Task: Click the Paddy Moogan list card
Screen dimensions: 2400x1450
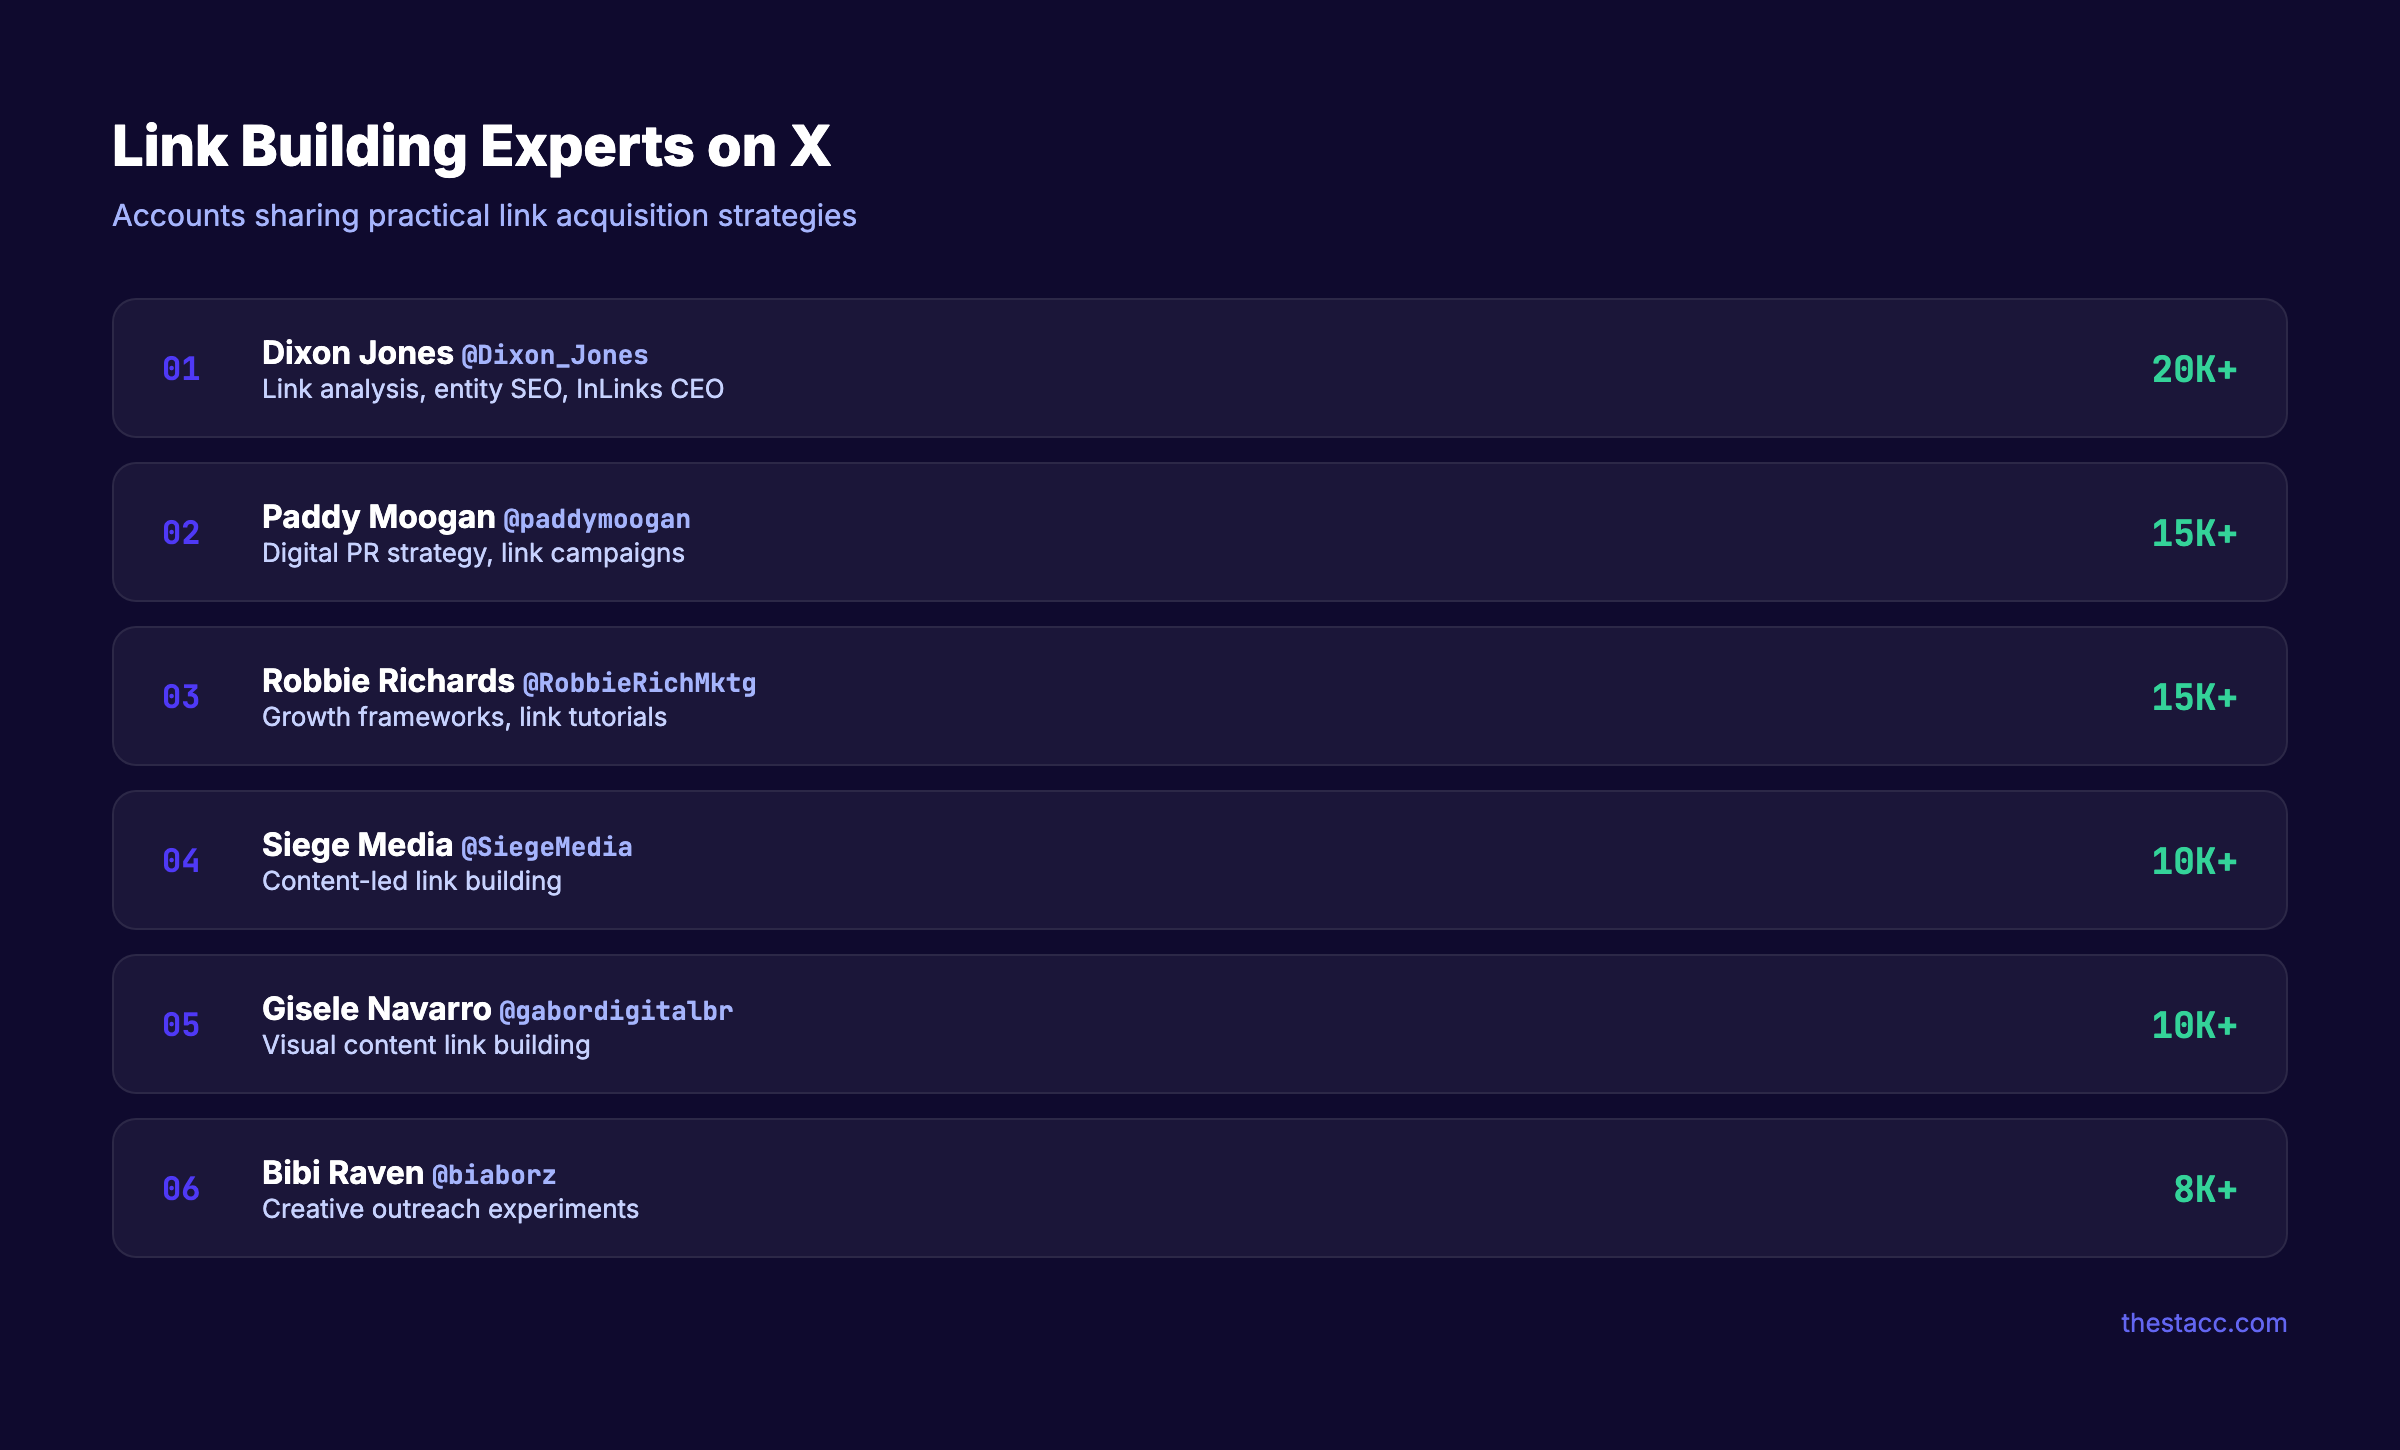Action: click(1200, 532)
